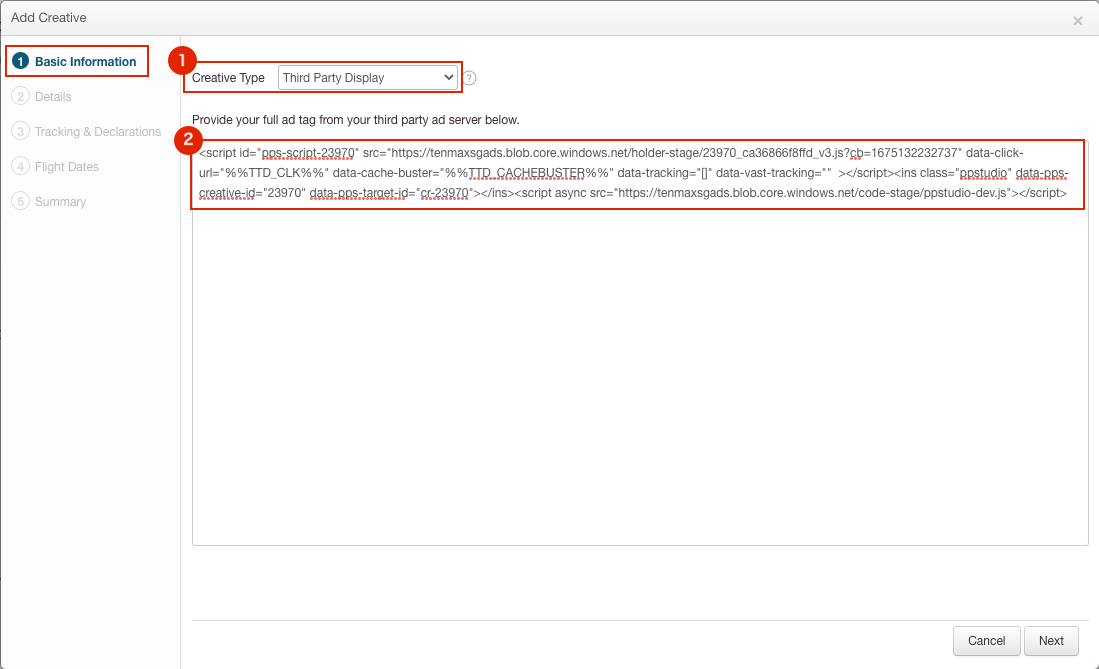Click the 'Provide your full ad tag' instruction text
Viewport: 1099px width, 669px height.
(356, 120)
